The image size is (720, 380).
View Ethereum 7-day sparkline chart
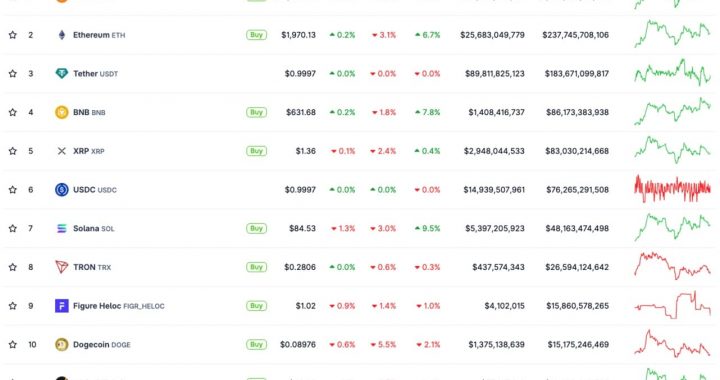coord(673,34)
